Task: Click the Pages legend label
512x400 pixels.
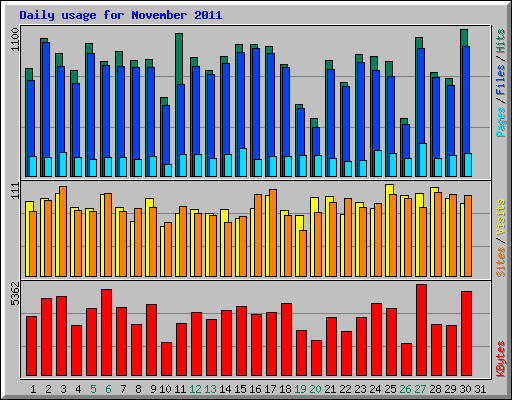Action: click(x=501, y=122)
